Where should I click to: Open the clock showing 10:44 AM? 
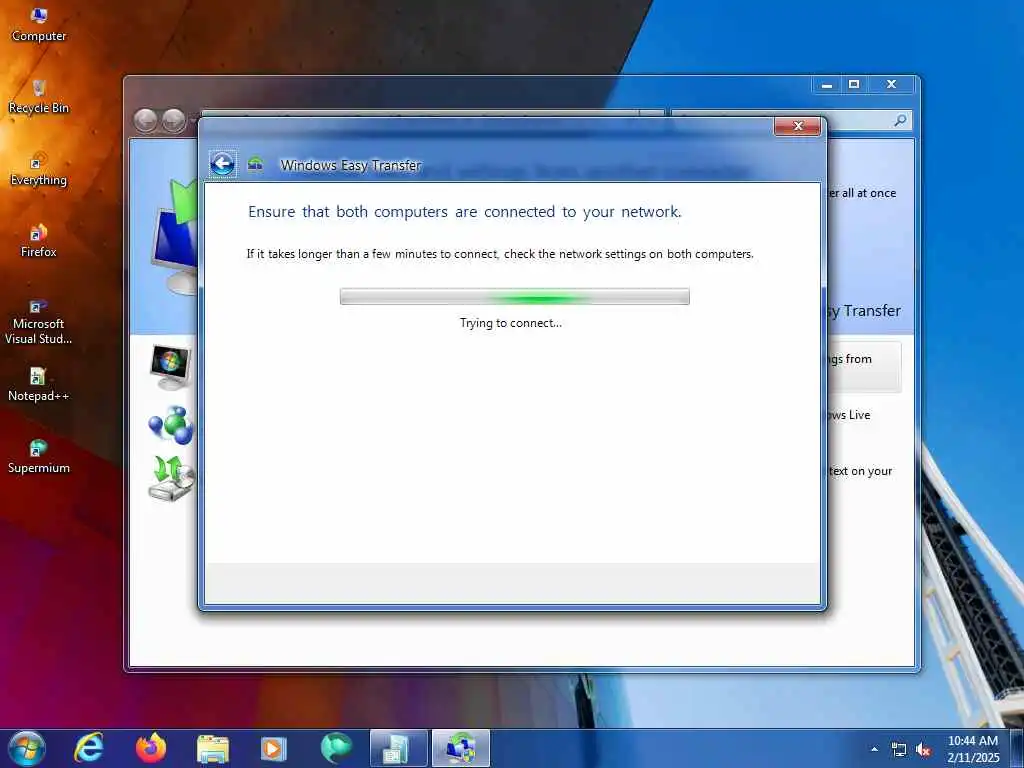coord(973,749)
